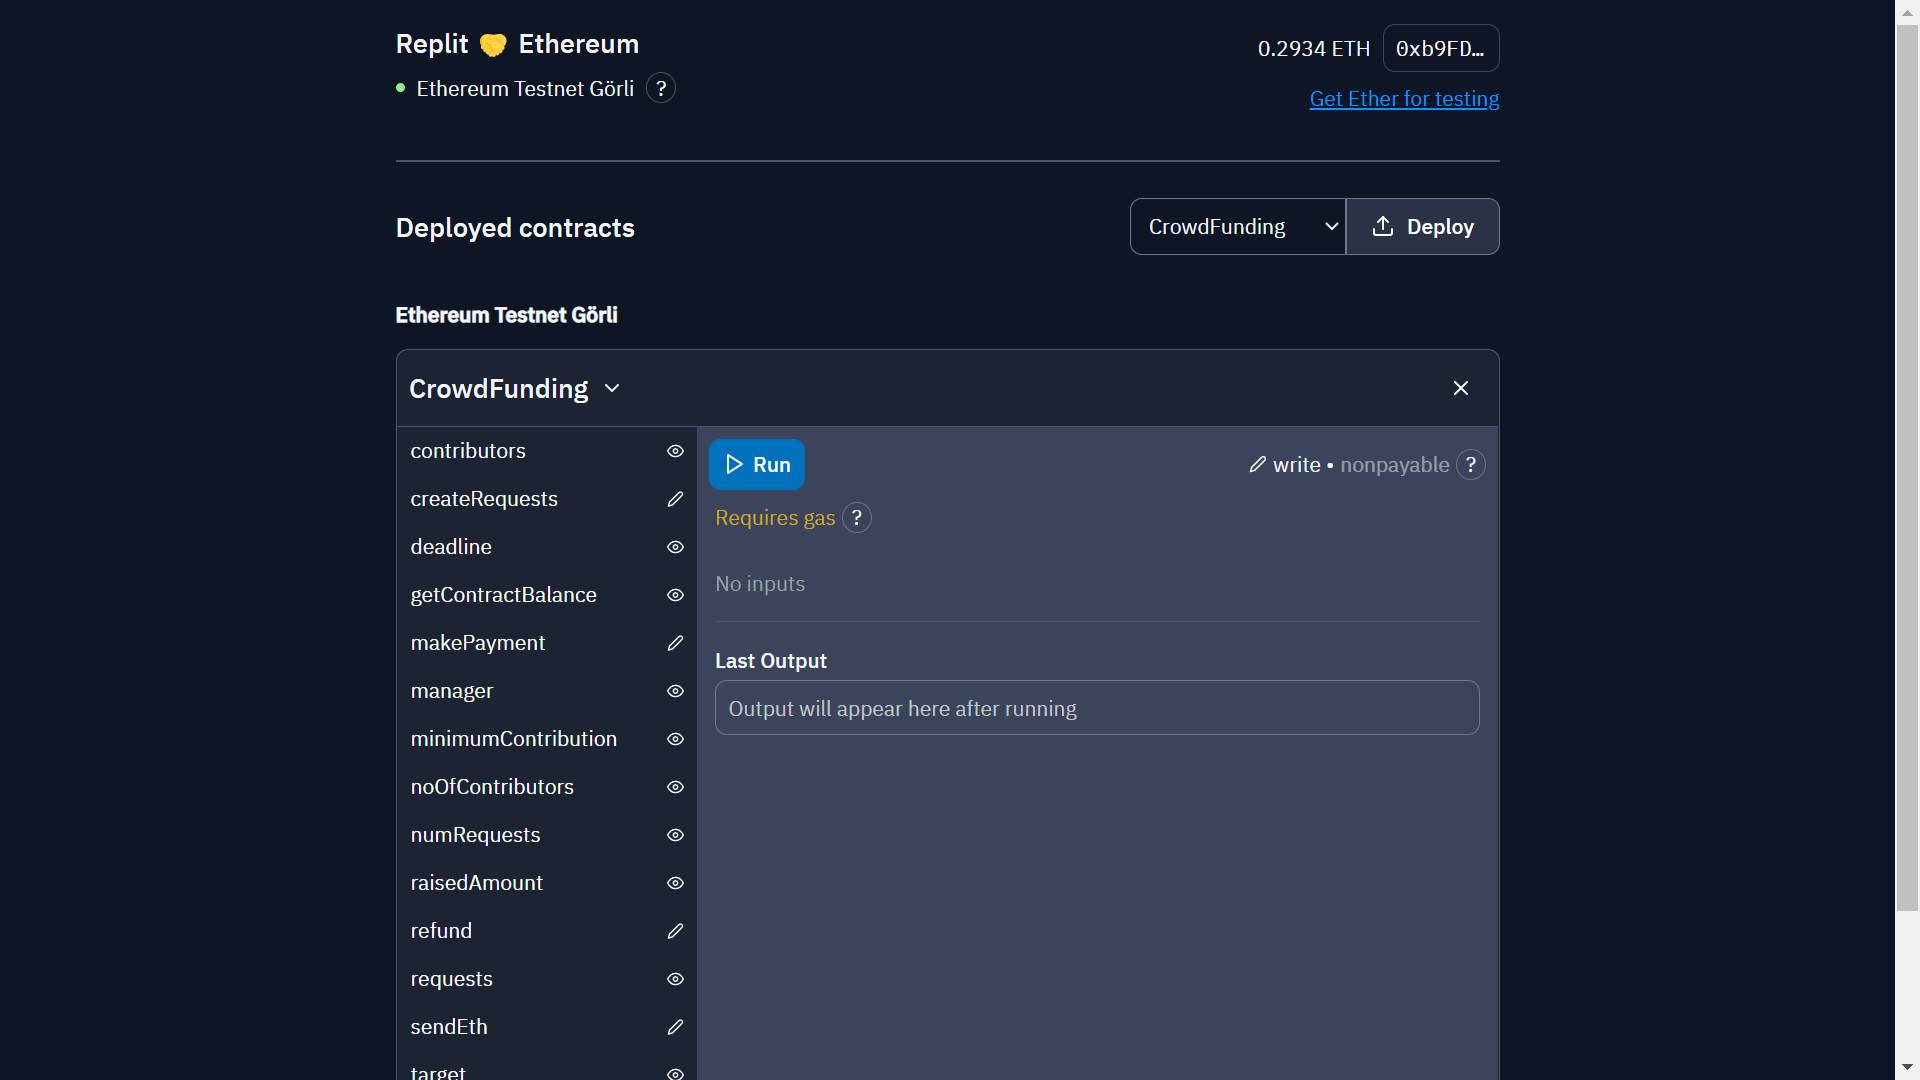Click the pencil icon next to createRequests
Image resolution: width=1920 pixels, height=1080 pixels.
tap(675, 499)
